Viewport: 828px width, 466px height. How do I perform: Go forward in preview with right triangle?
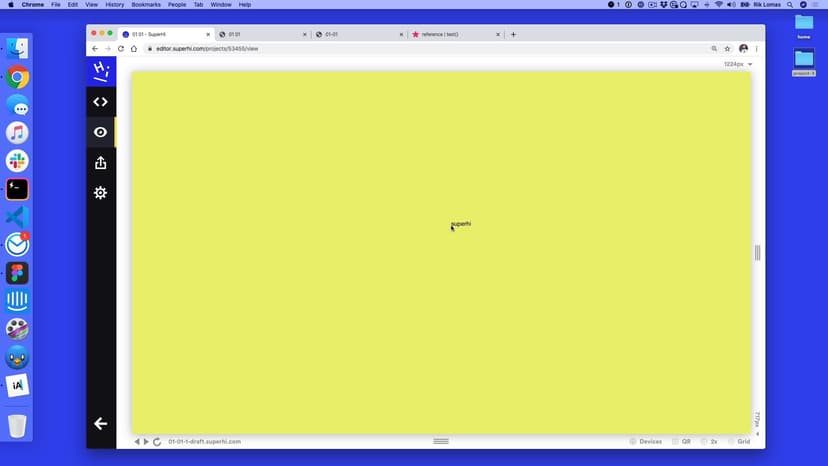click(147, 441)
